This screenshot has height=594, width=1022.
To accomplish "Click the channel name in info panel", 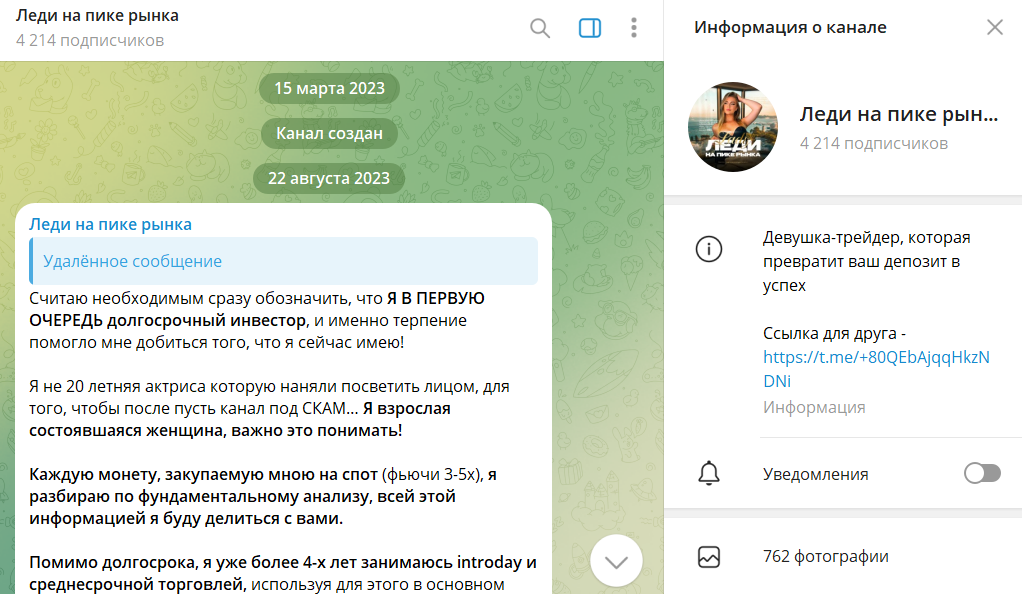I will (899, 114).
